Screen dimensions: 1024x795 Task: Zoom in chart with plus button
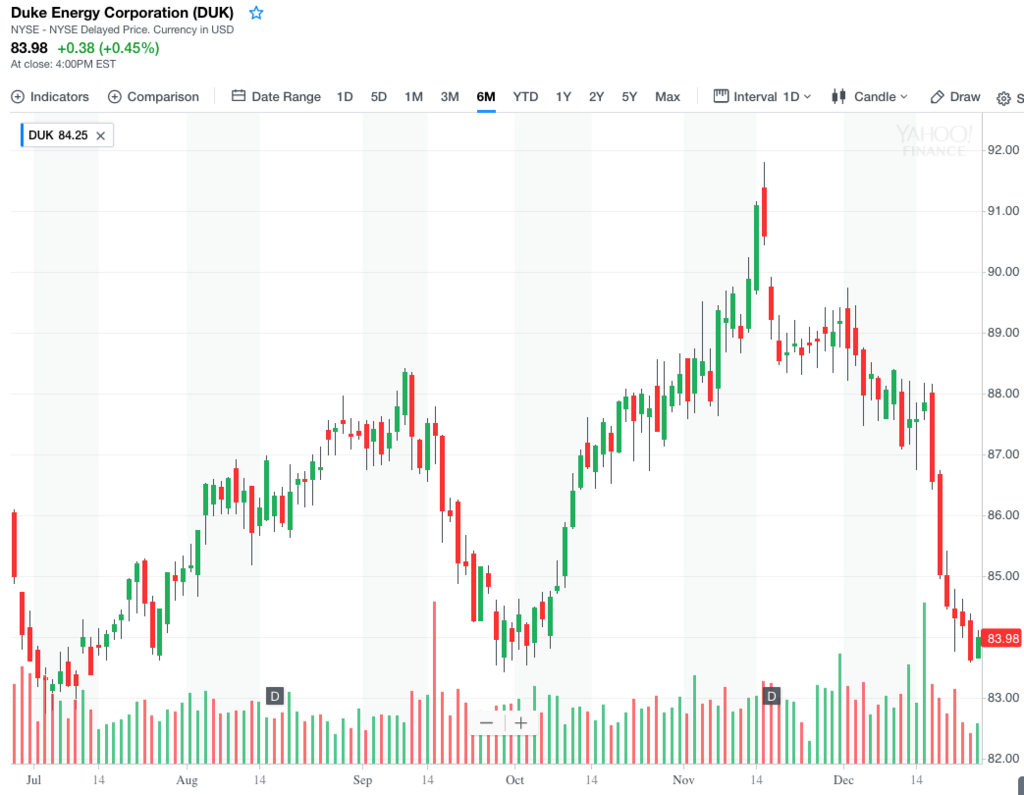coord(521,722)
